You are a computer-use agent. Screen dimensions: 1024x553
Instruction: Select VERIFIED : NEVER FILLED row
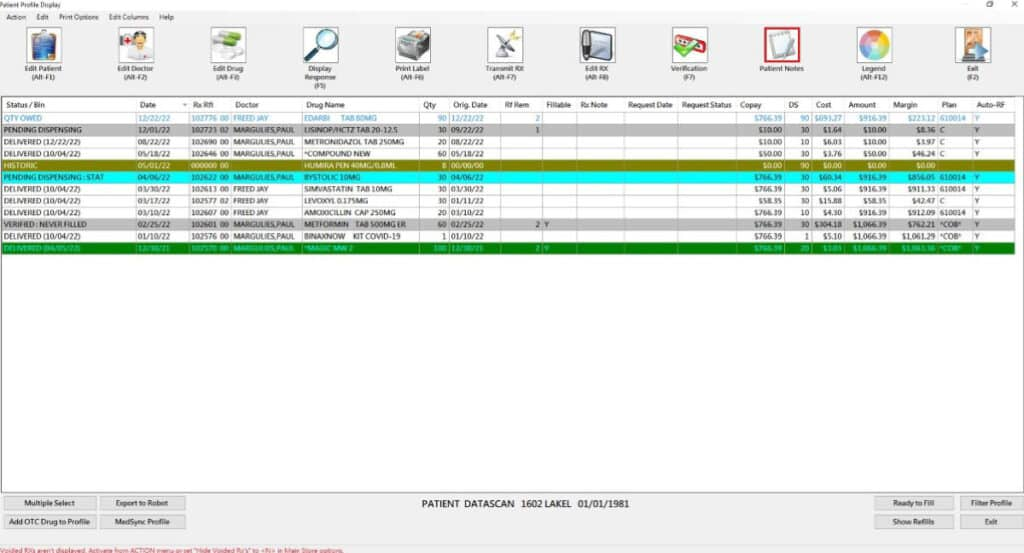click(508, 224)
